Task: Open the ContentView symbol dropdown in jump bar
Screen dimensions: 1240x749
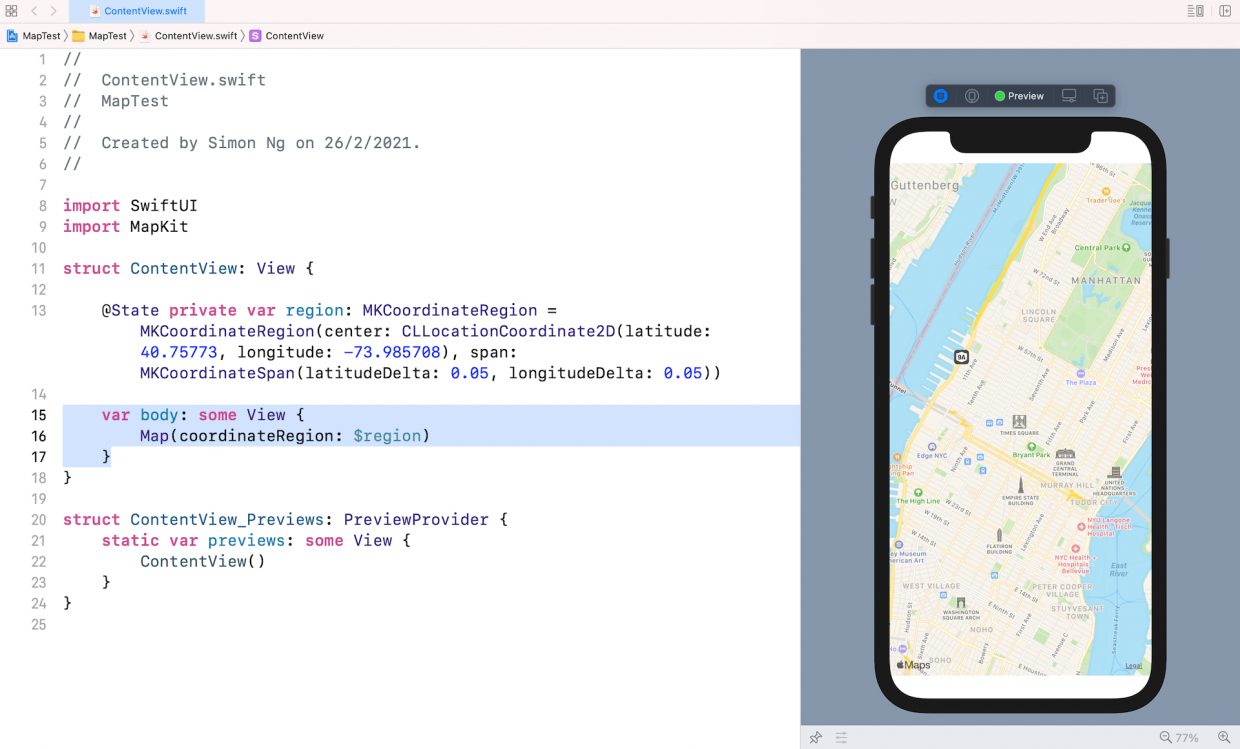Action: pyautogui.click(x=293, y=35)
